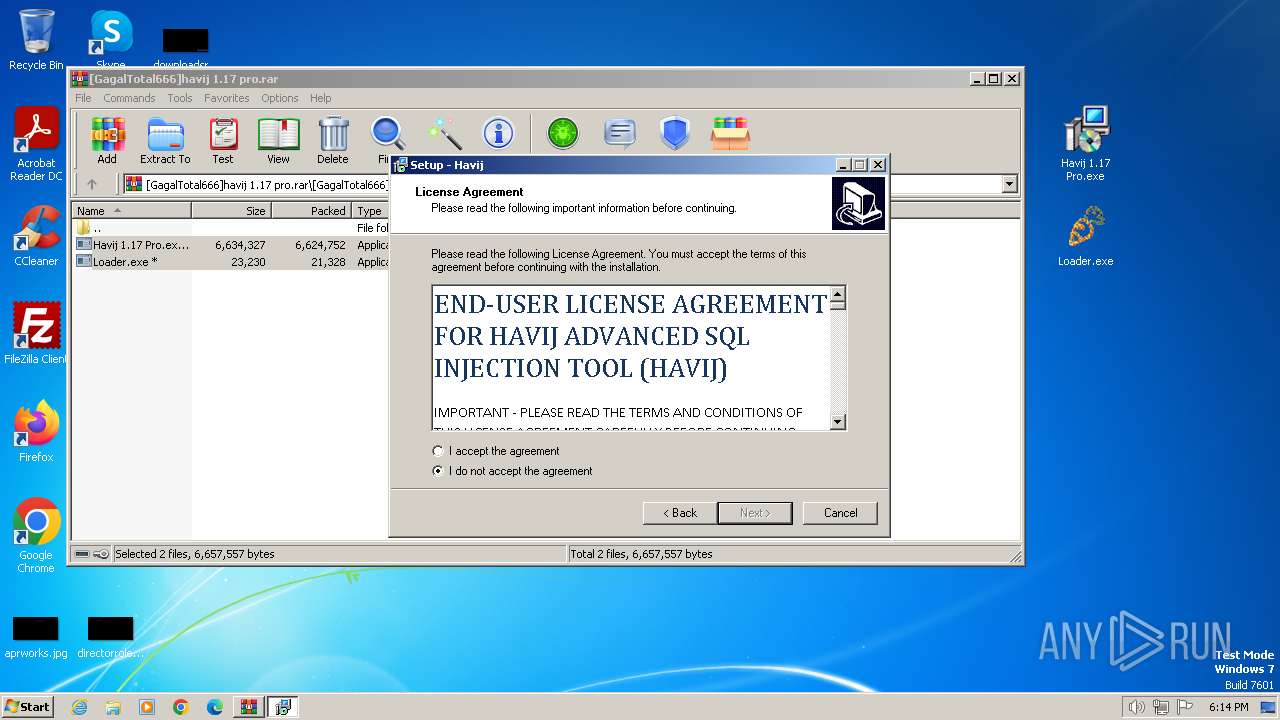Screen dimensions: 1280x720
Task: Open the CCleaner desktop shortcut
Action: pos(36,237)
